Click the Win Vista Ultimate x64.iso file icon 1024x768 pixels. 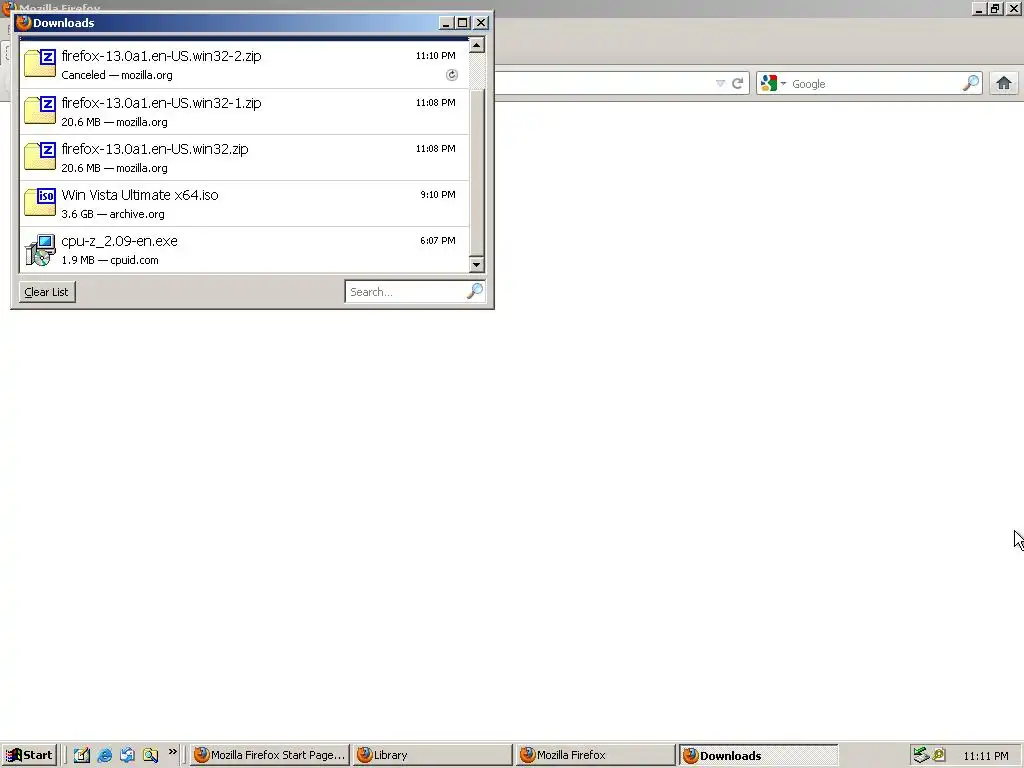pyautogui.click(x=40, y=202)
